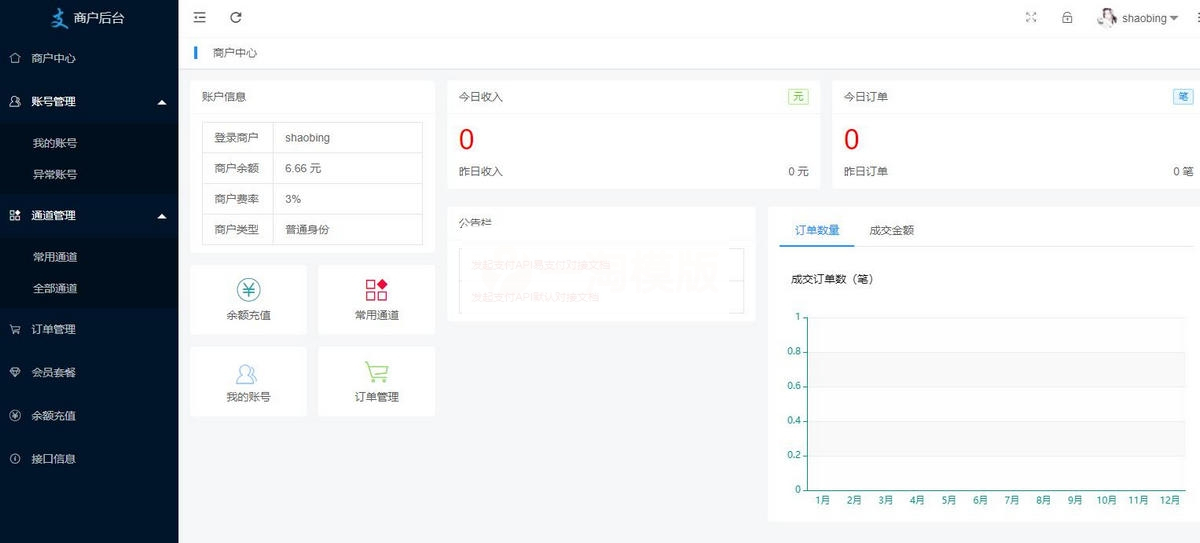Open 异常账号 in the sidebar
Screen dimensions: 1200x543
(55, 174)
